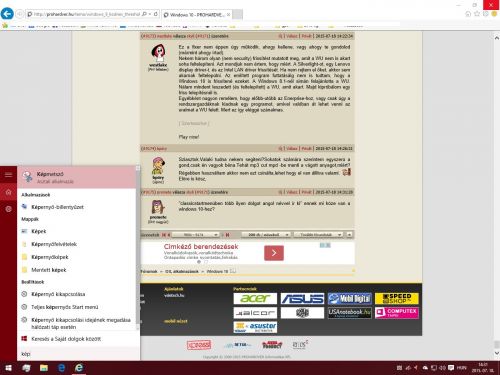Refresh the page with the reload icon
The image size is (500, 375).
(x=156, y=14)
